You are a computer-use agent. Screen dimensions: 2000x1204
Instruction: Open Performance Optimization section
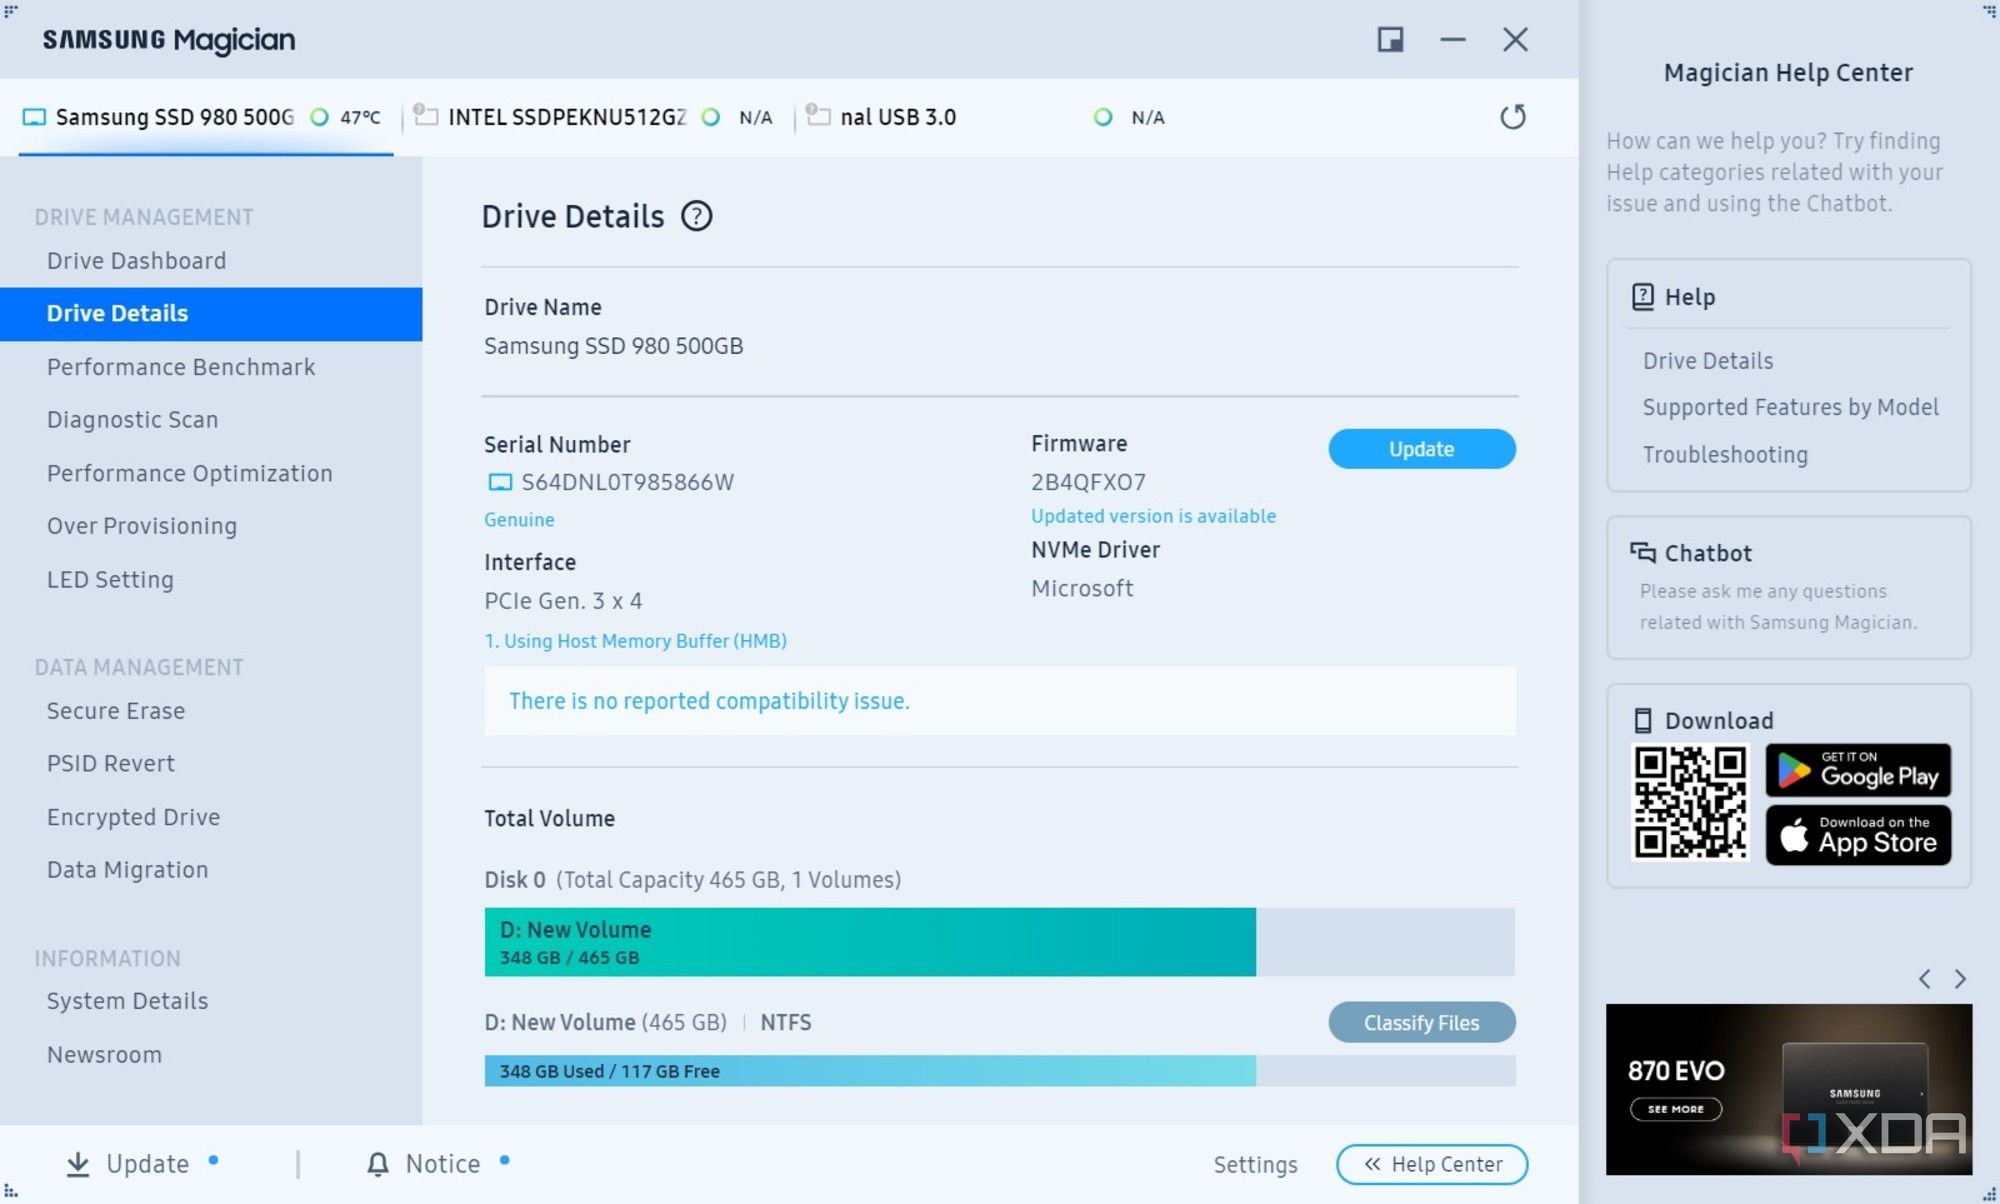click(x=189, y=473)
